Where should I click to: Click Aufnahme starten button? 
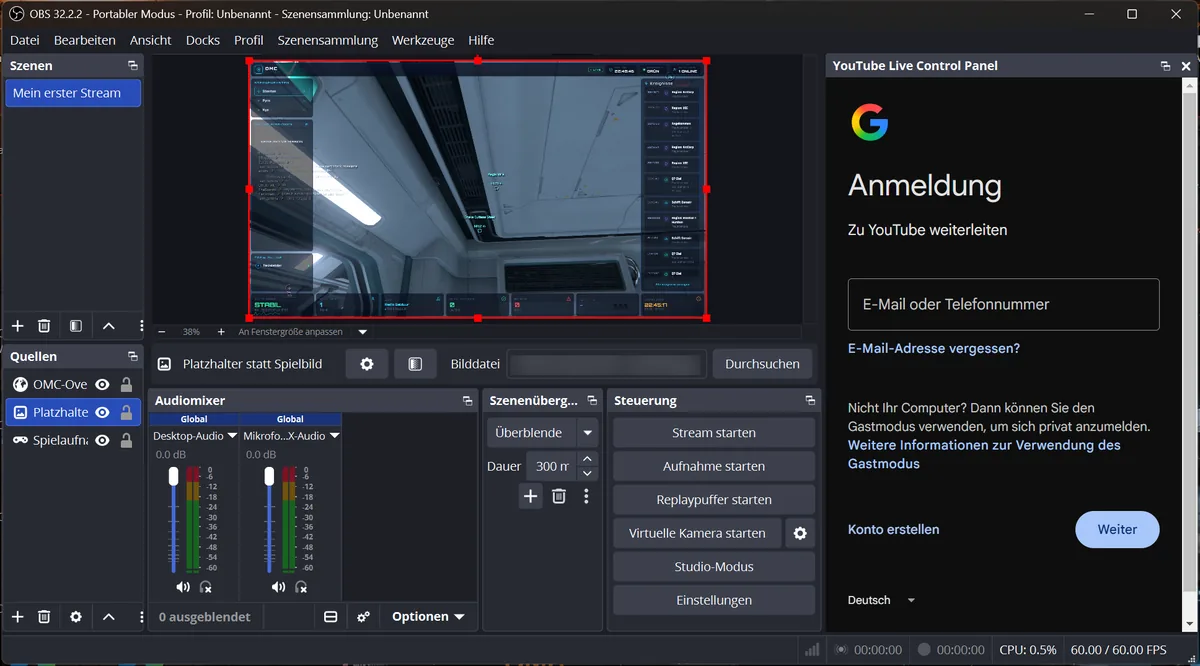714,466
